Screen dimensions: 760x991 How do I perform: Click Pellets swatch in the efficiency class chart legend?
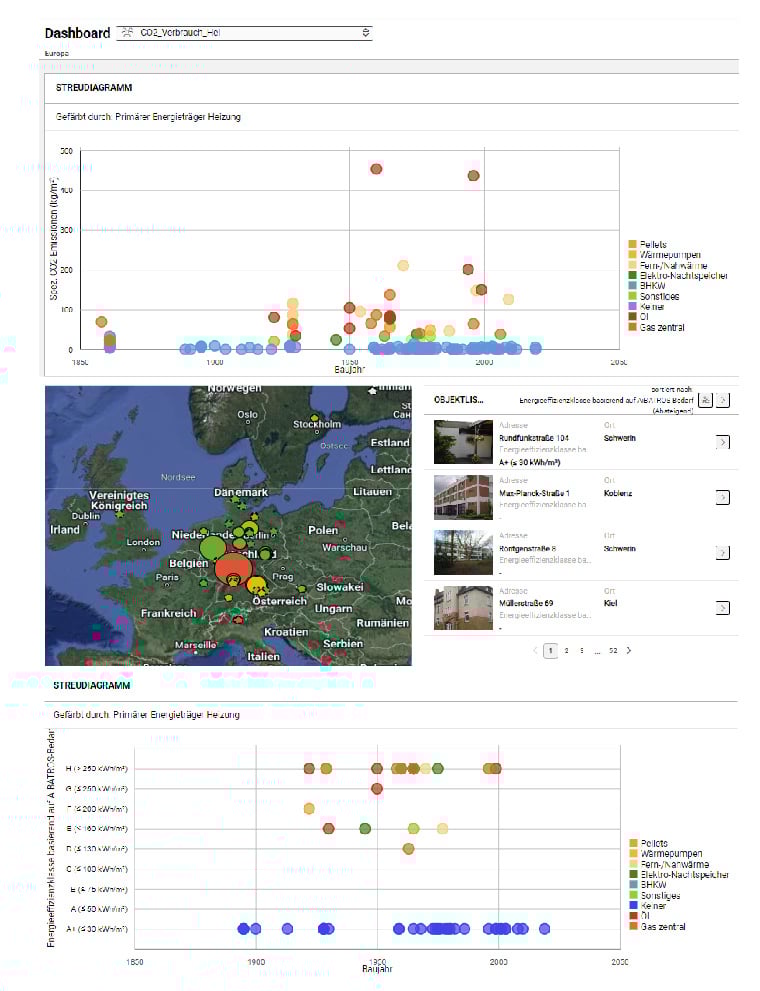point(634,843)
